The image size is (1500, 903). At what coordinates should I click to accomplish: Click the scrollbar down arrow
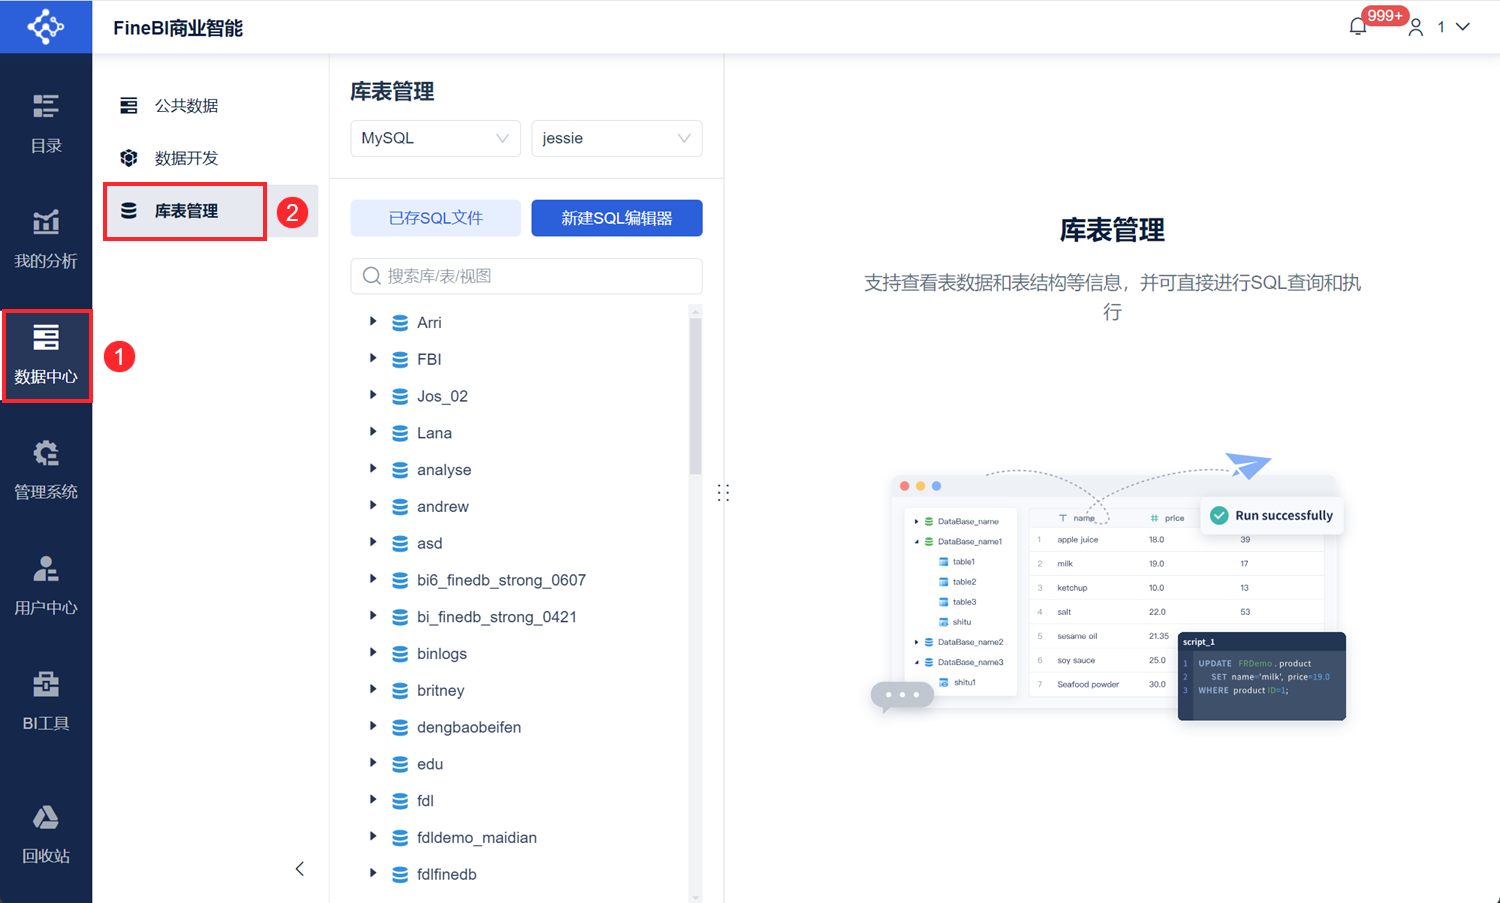(x=696, y=897)
